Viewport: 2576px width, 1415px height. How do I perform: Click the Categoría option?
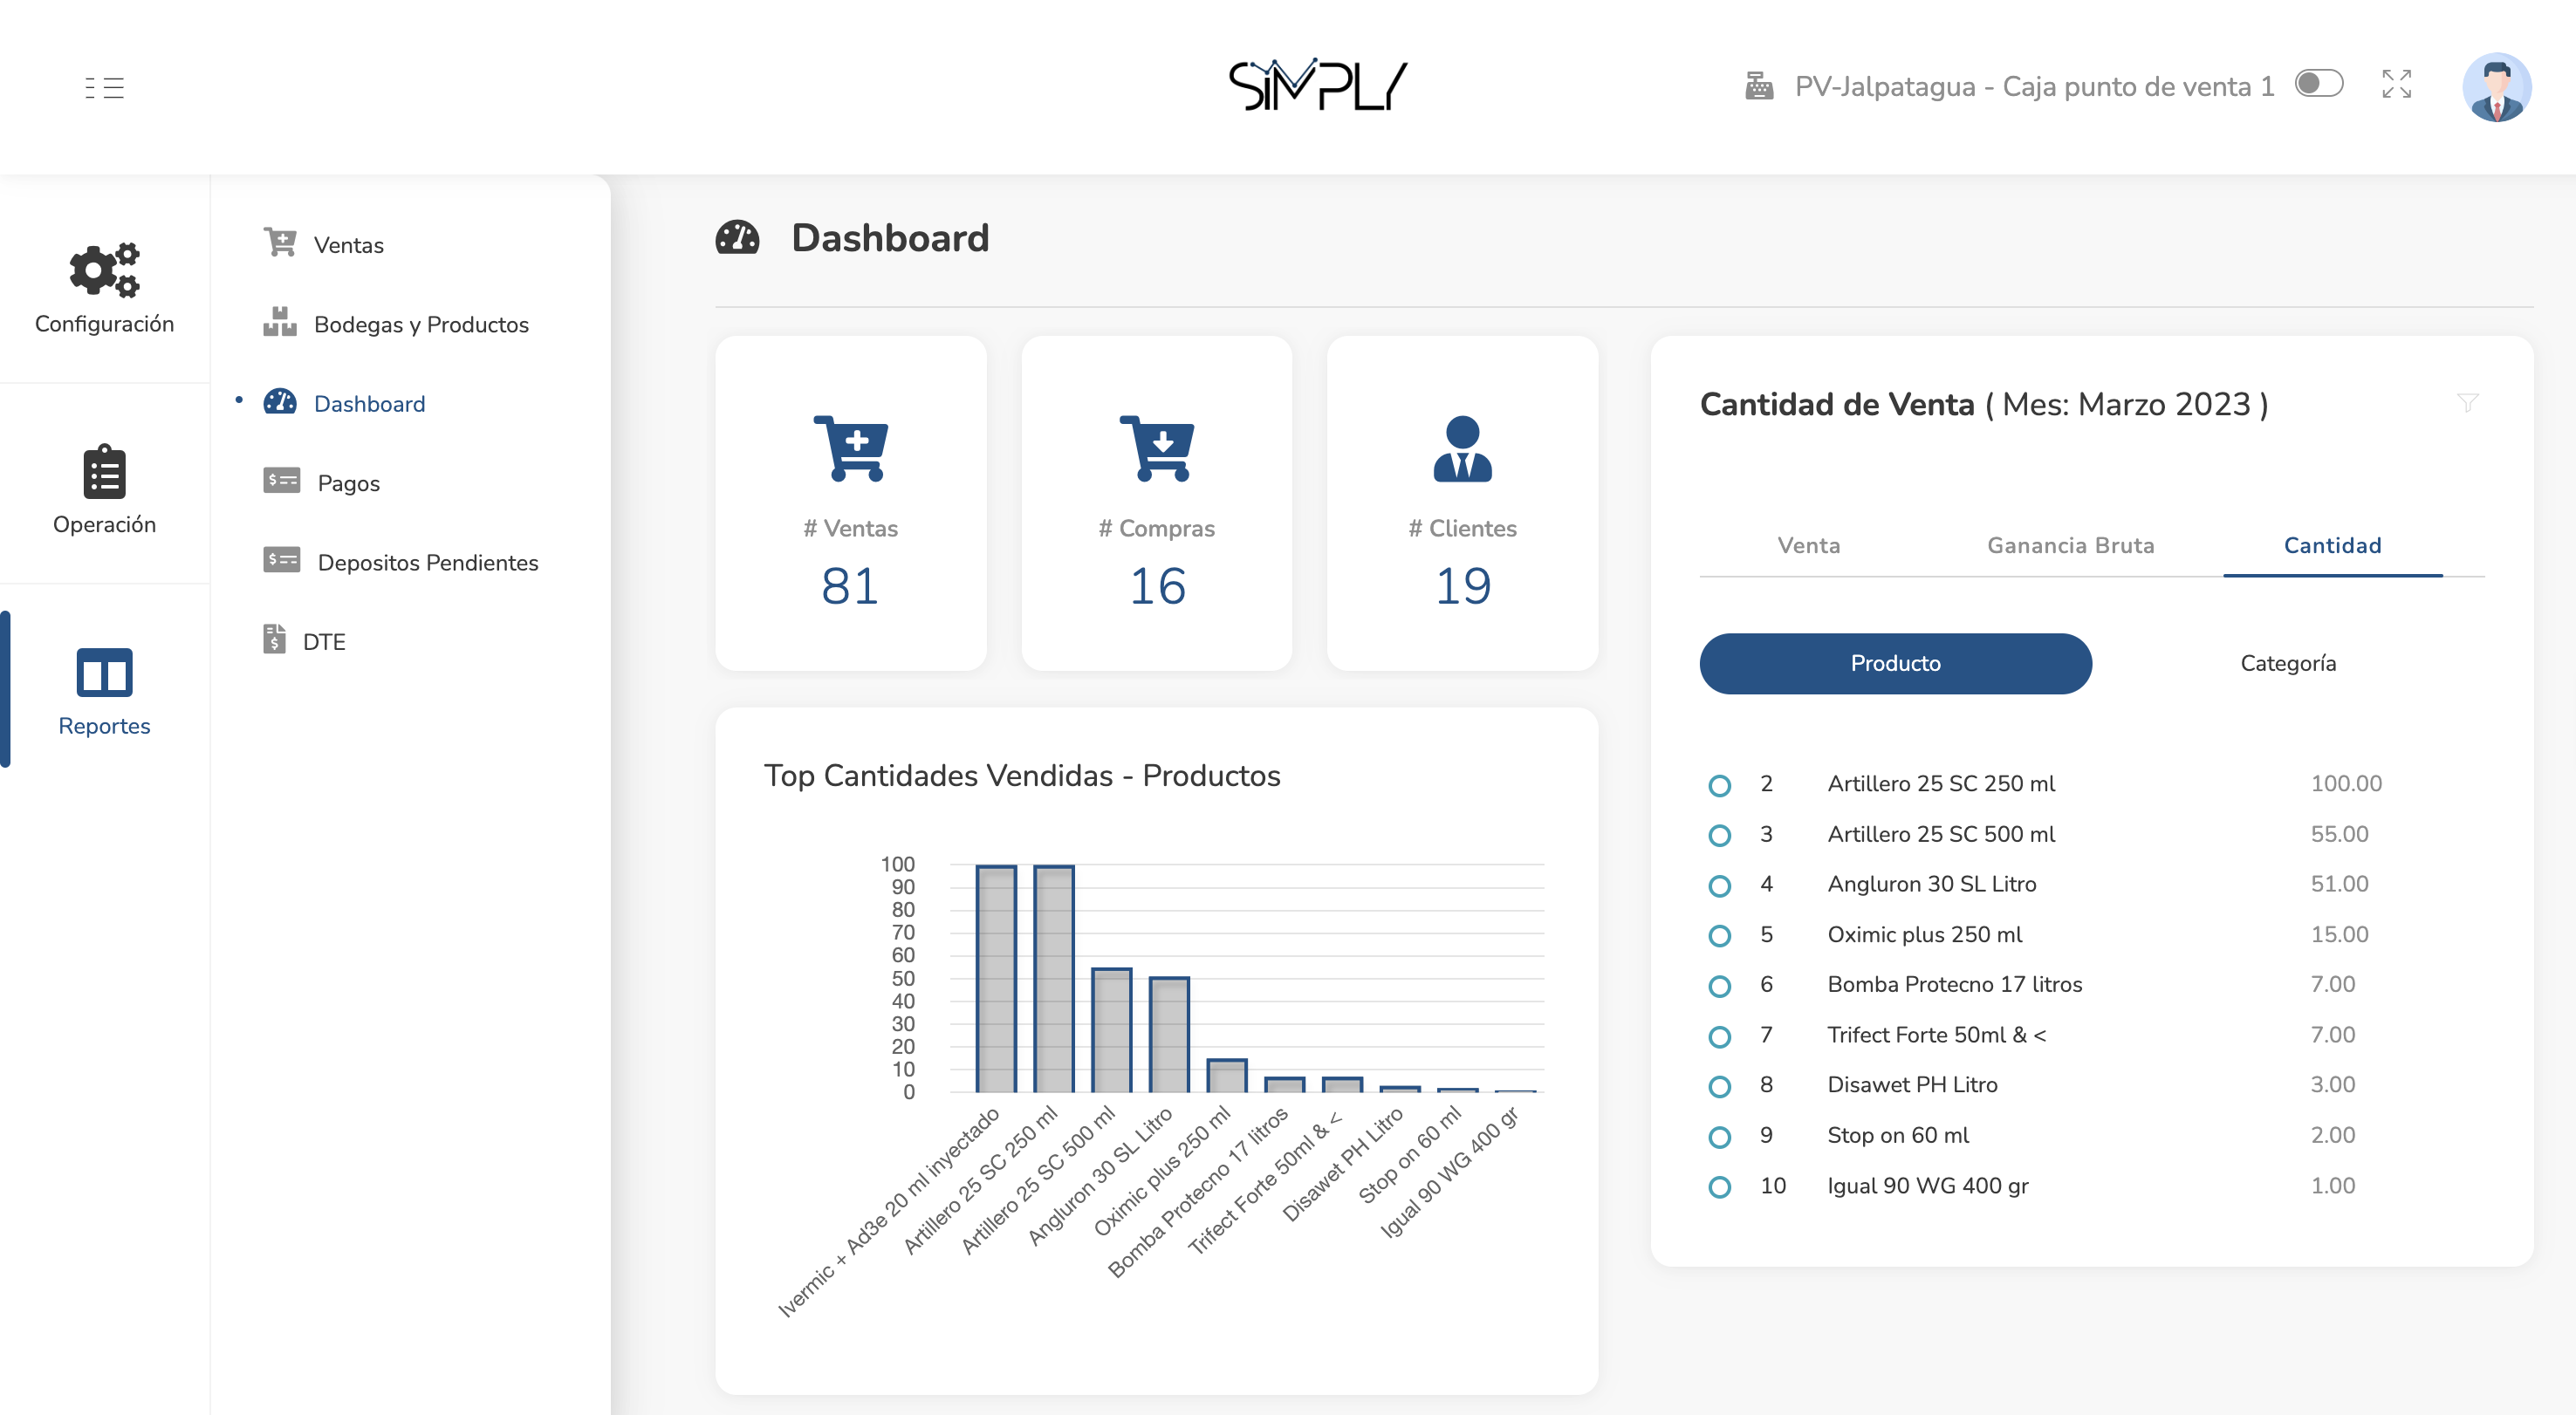tap(2288, 664)
